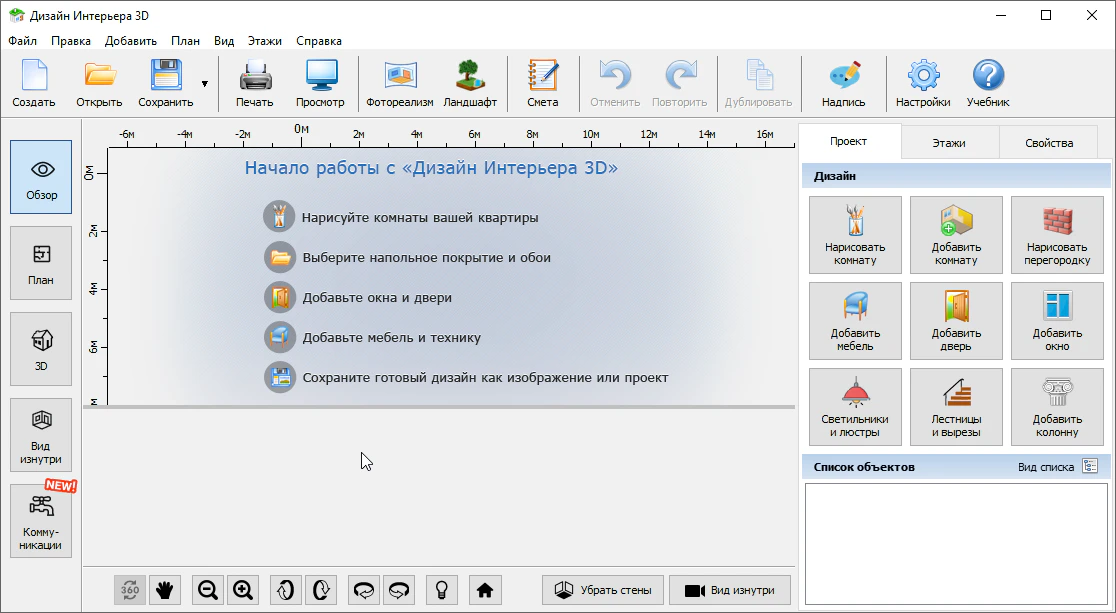The width and height of the screenshot is (1116, 613).
Task: Expand the Сохранить dropdown arrow
Action: click(204, 84)
